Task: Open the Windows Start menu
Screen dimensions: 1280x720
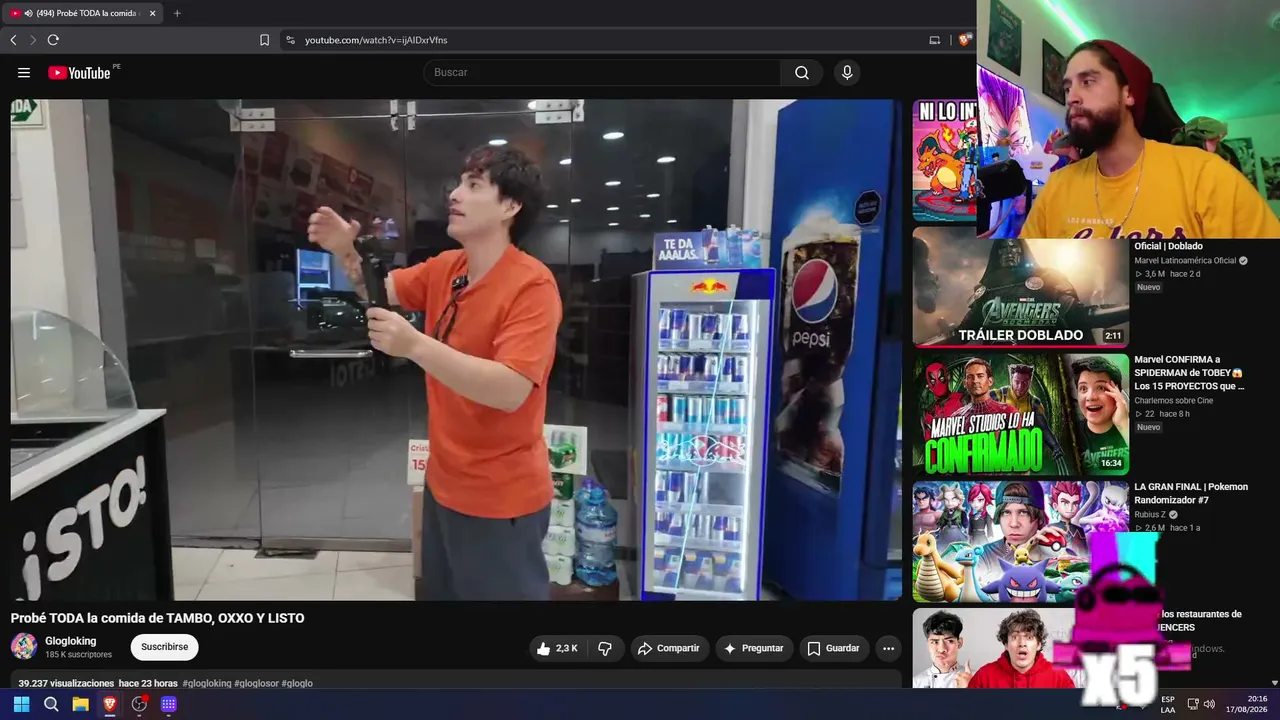Action: [22, 704]
